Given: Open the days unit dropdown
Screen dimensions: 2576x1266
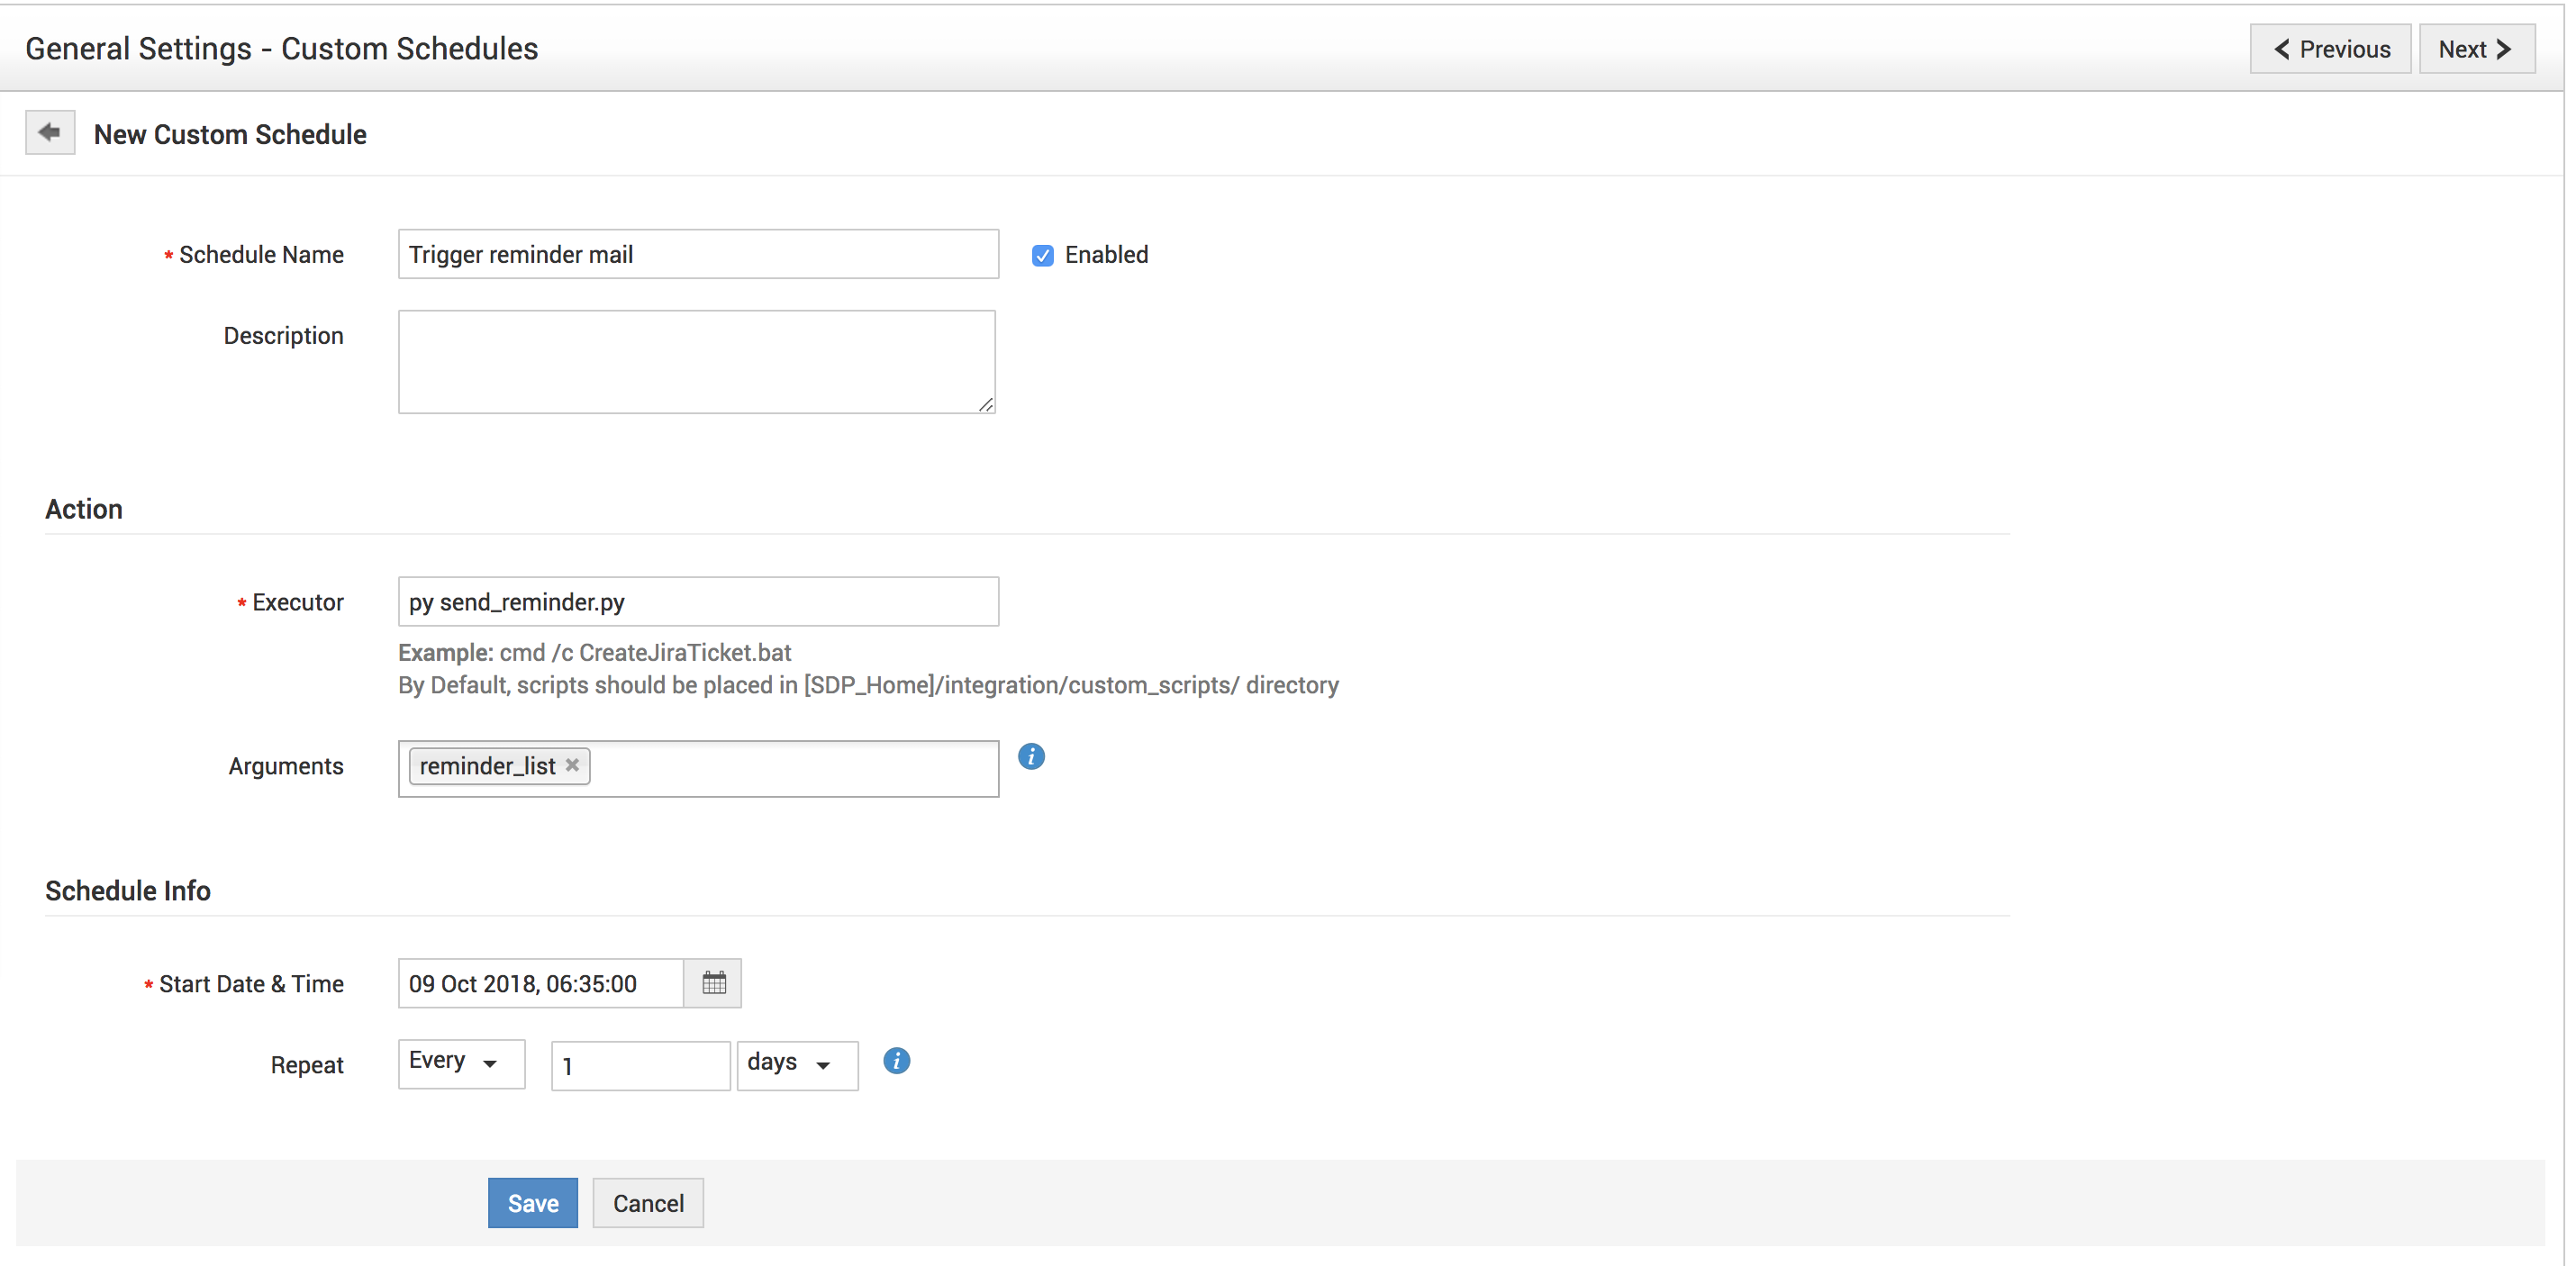Looking at the screenshot, I should [x=796, y=1064].
